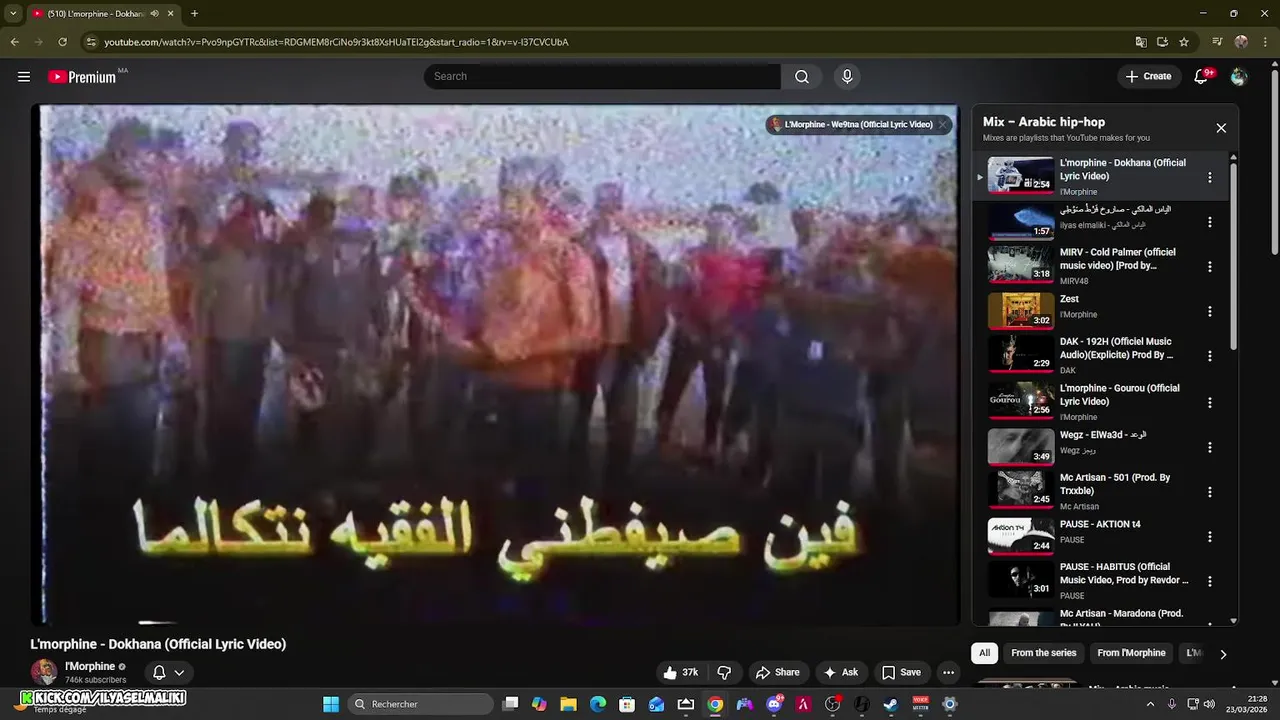This screenshot has height=720, width=1280.
Task: Open options for ilyas elmaliki playlist item
Action: (x=1210, y=222)
